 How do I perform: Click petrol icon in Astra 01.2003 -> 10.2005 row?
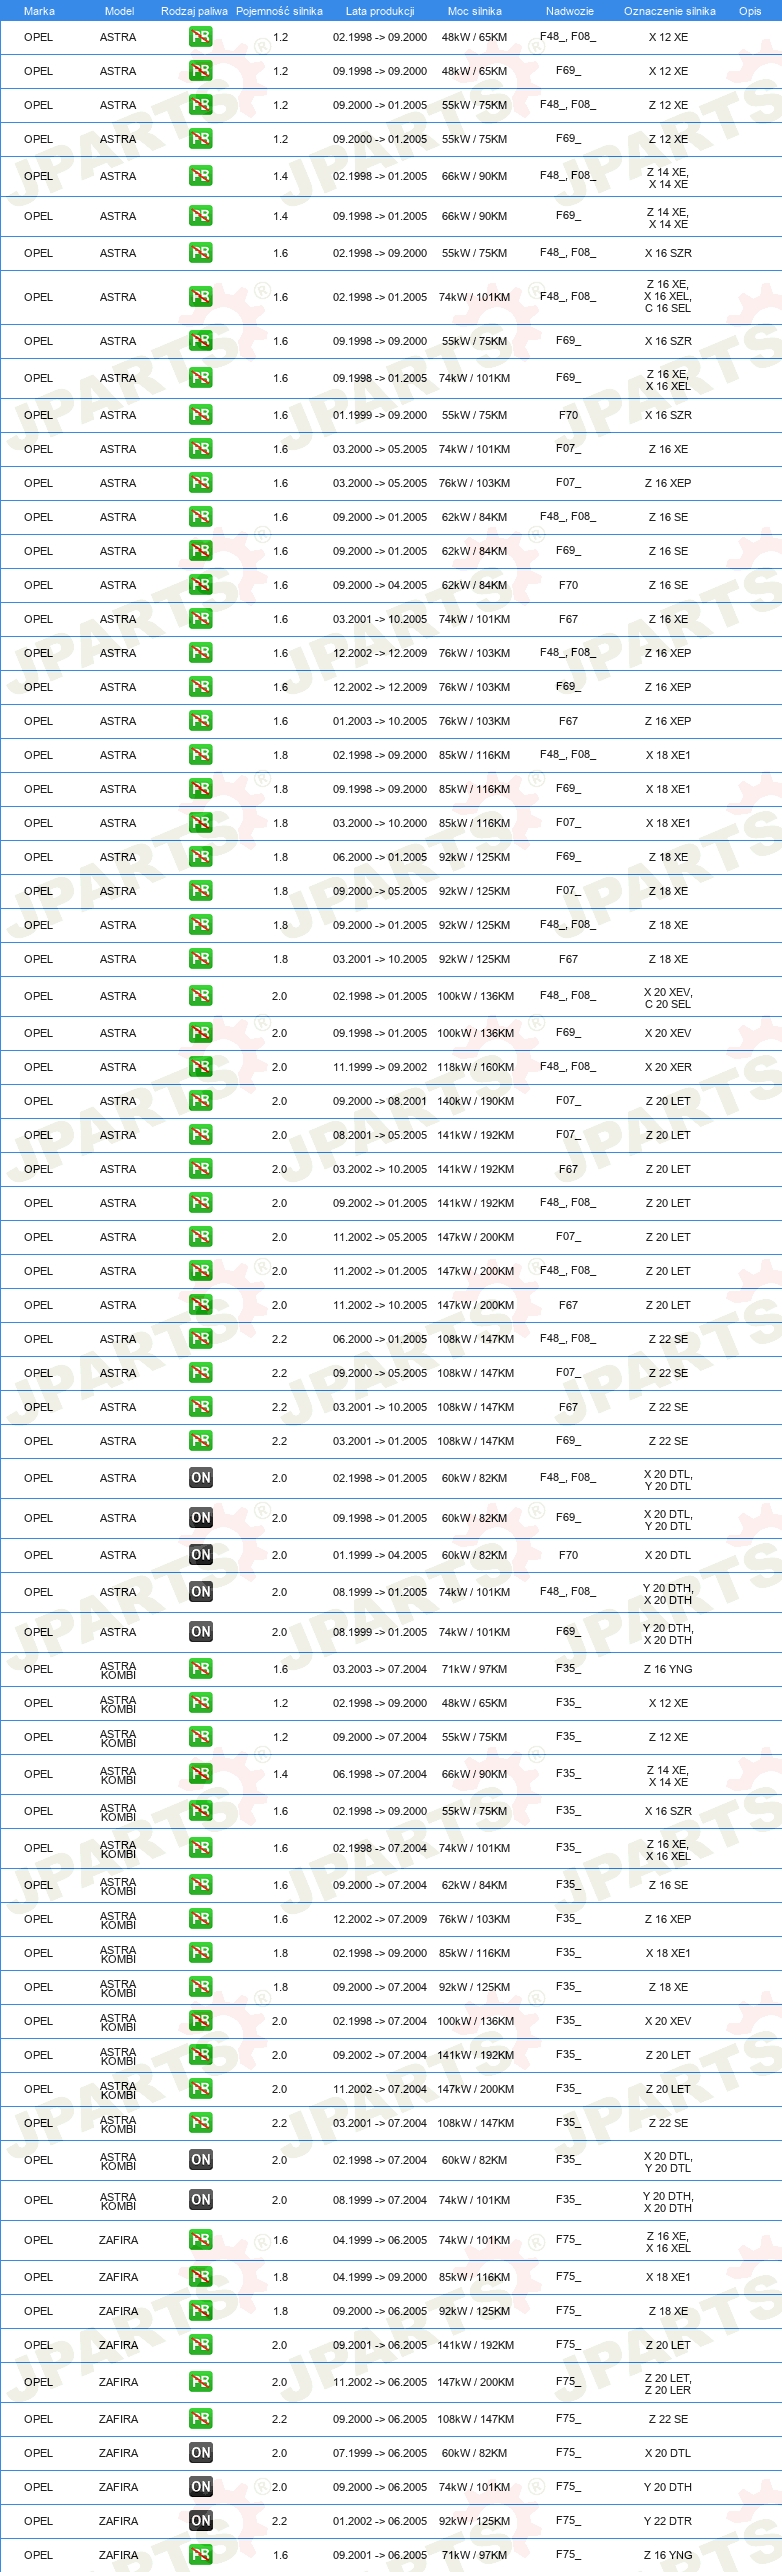pyautogui.click(x=200, y=721)
